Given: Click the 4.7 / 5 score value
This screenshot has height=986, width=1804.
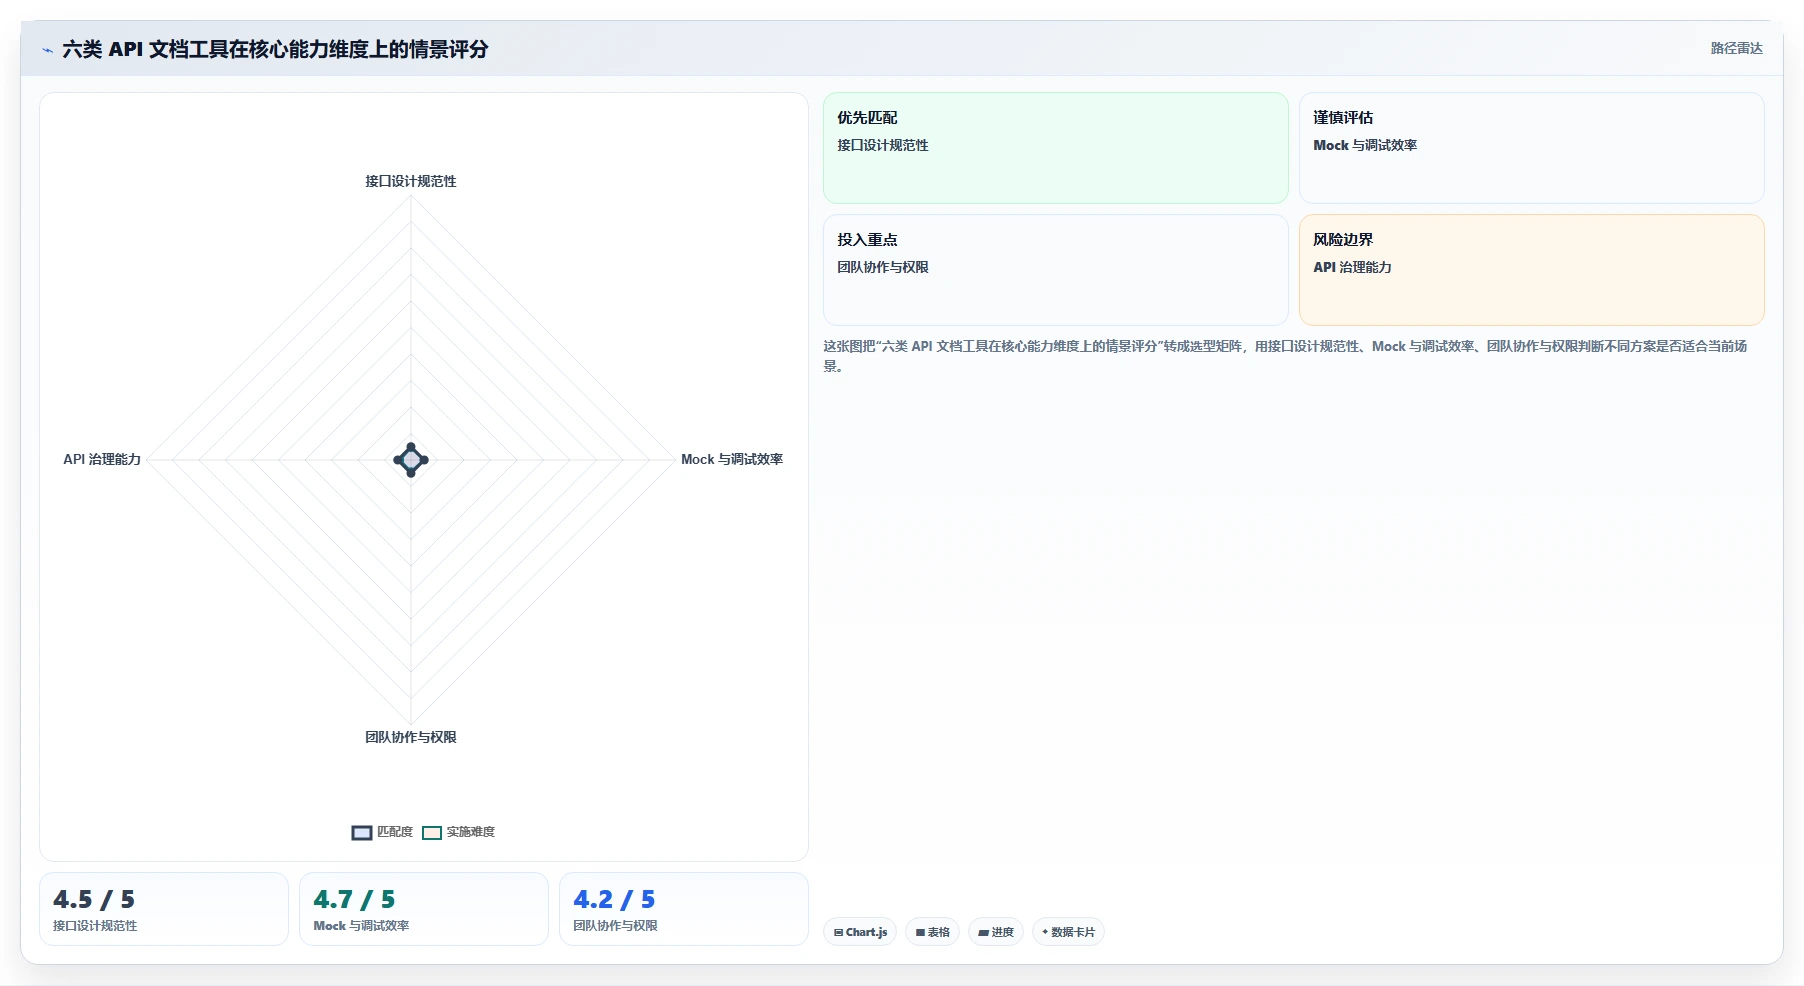Looking at the screenshot, I should pos(354,899).
